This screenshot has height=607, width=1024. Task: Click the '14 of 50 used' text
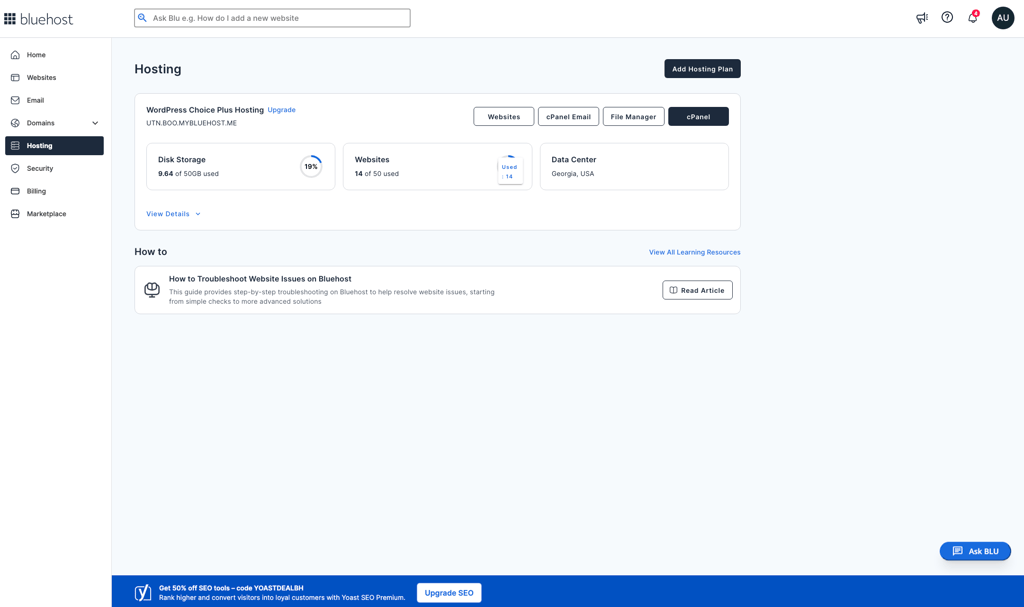point(376,174)
